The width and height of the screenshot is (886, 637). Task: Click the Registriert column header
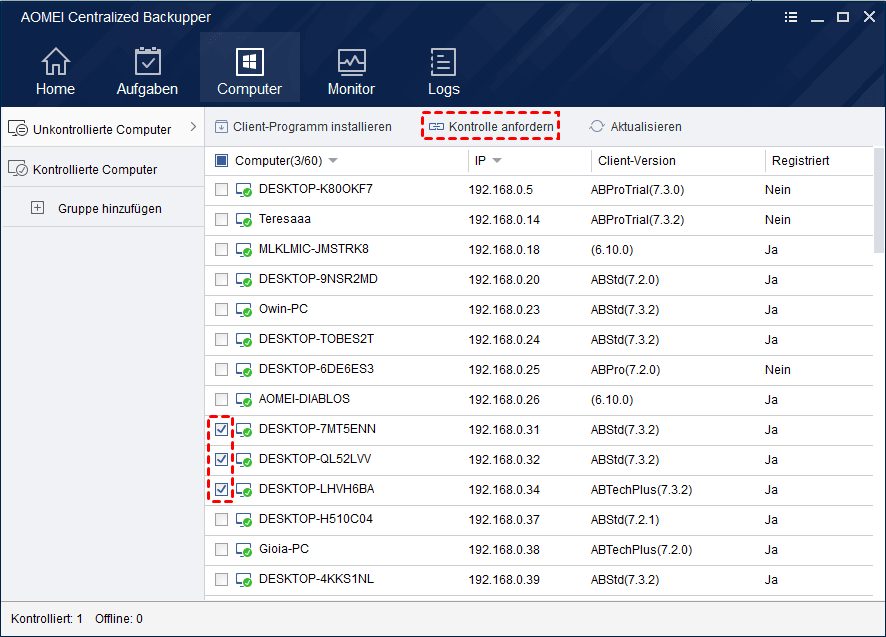tap(801, 161)
